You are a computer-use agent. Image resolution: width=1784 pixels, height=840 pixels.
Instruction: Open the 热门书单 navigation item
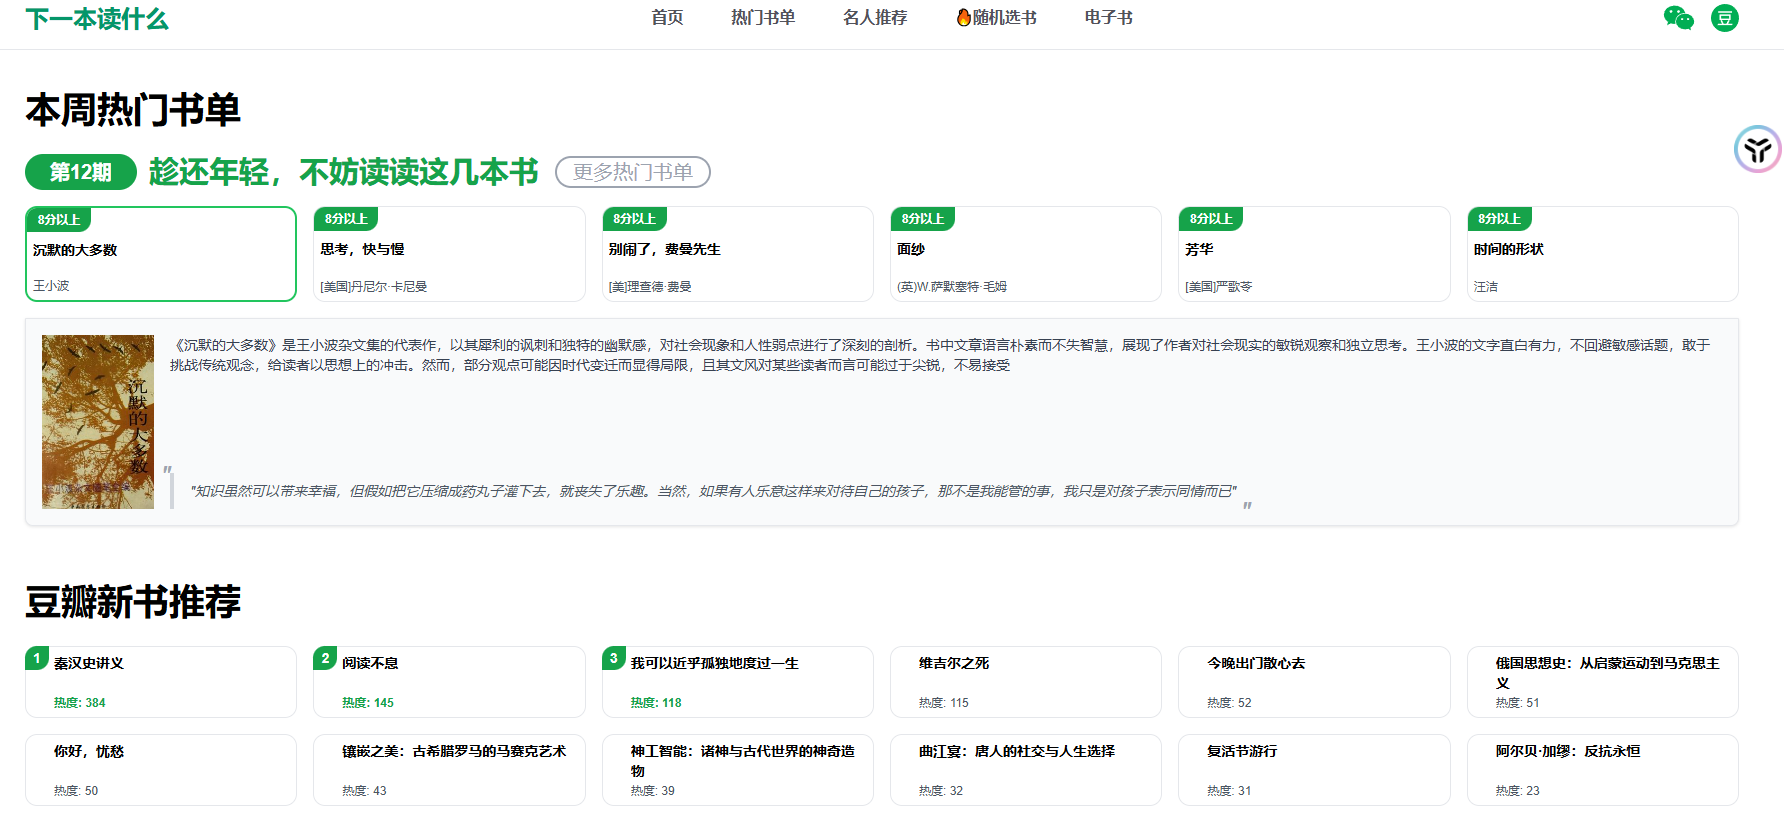click(x=763, y=17)
